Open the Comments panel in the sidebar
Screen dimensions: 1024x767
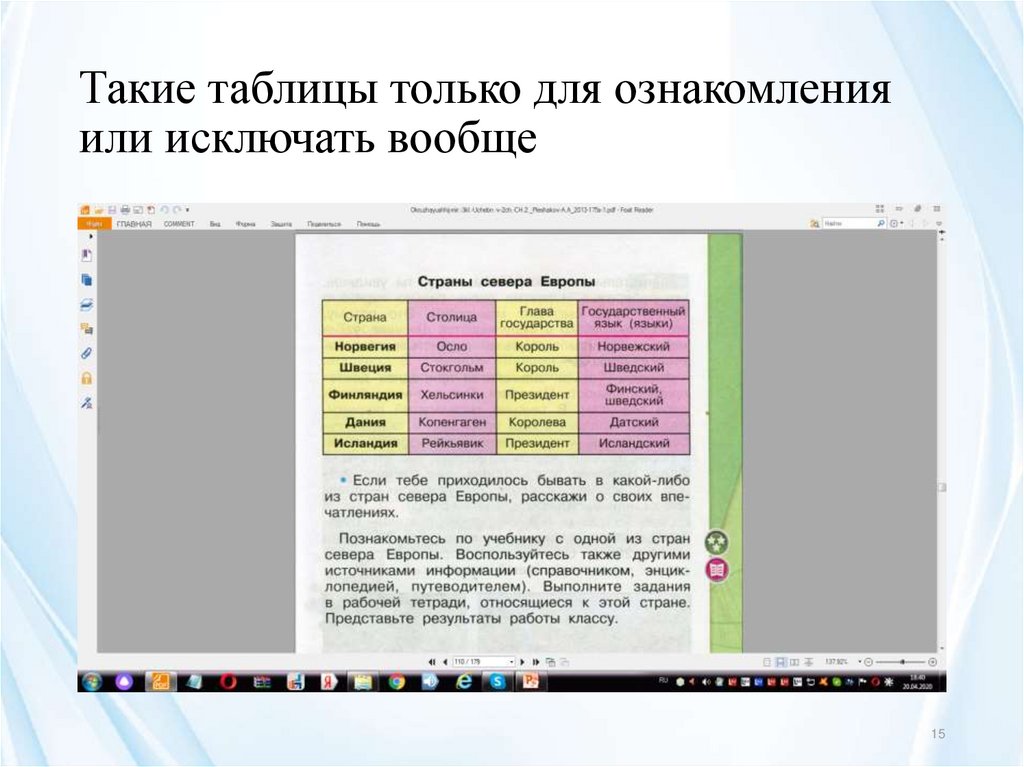pos(87,329)
